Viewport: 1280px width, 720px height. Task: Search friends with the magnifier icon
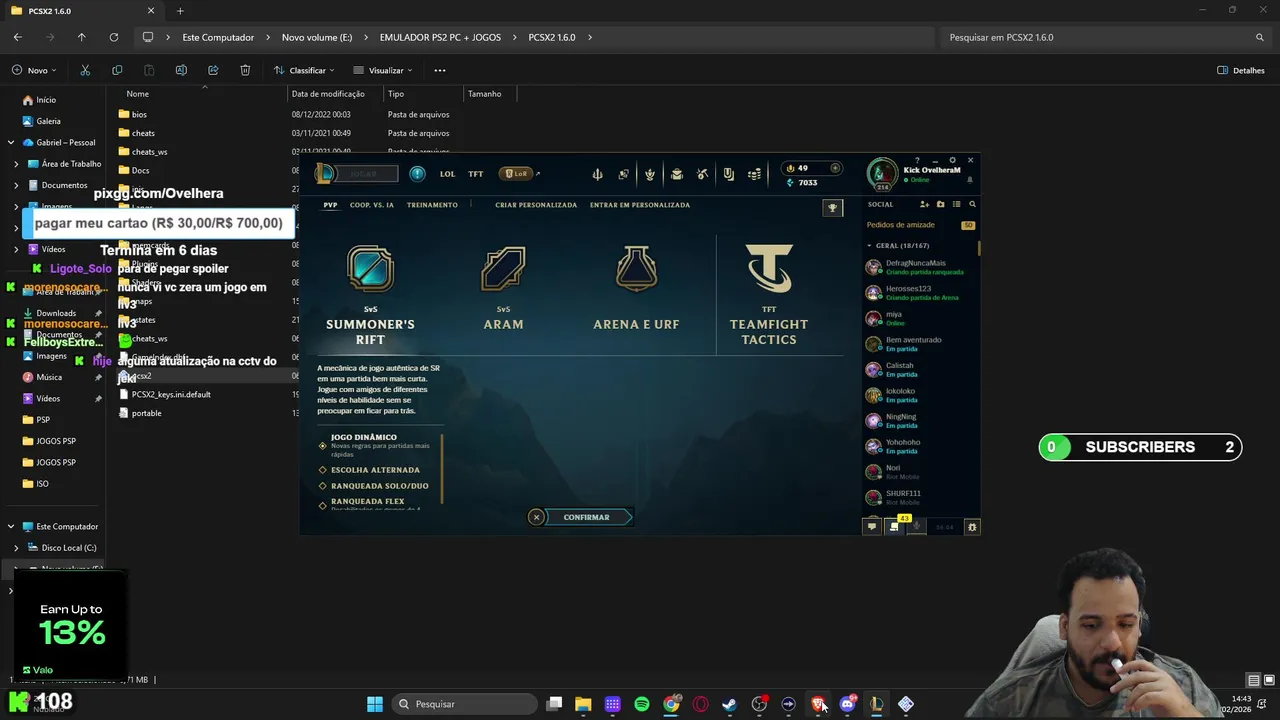[972, 204]
